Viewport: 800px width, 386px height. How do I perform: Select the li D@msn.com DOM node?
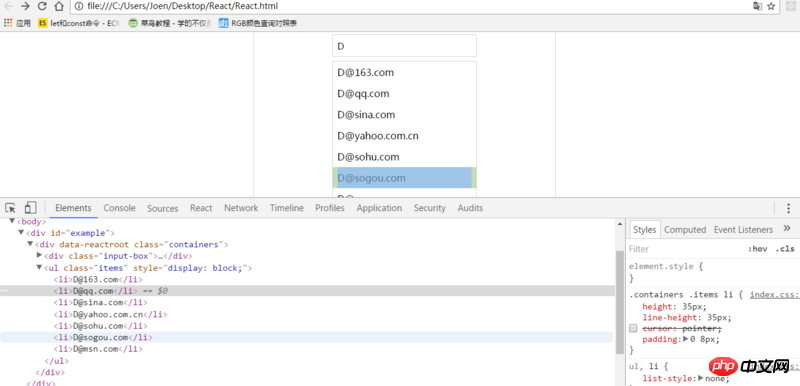[98, 349]
